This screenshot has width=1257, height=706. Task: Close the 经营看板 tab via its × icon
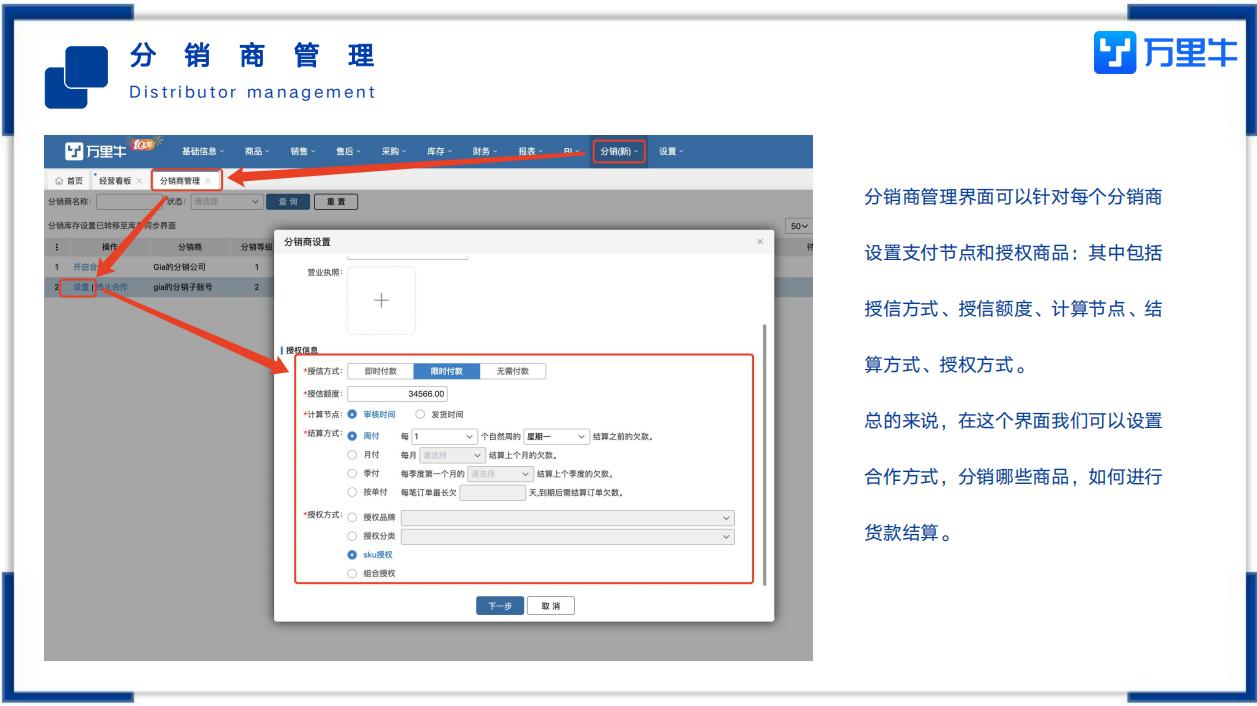click(139, 181)
